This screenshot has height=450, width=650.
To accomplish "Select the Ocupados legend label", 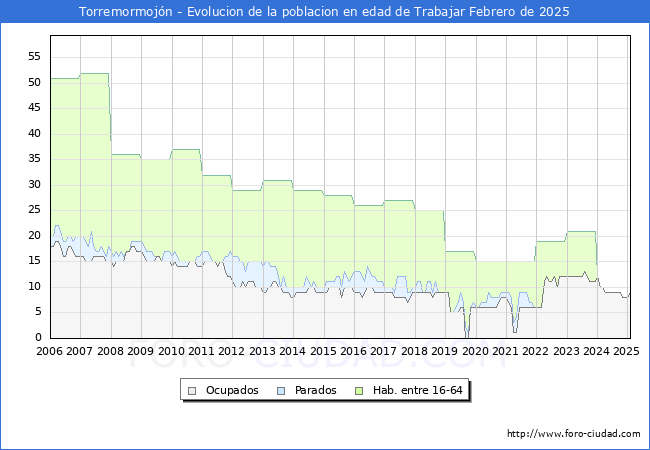I will (232, 390).
